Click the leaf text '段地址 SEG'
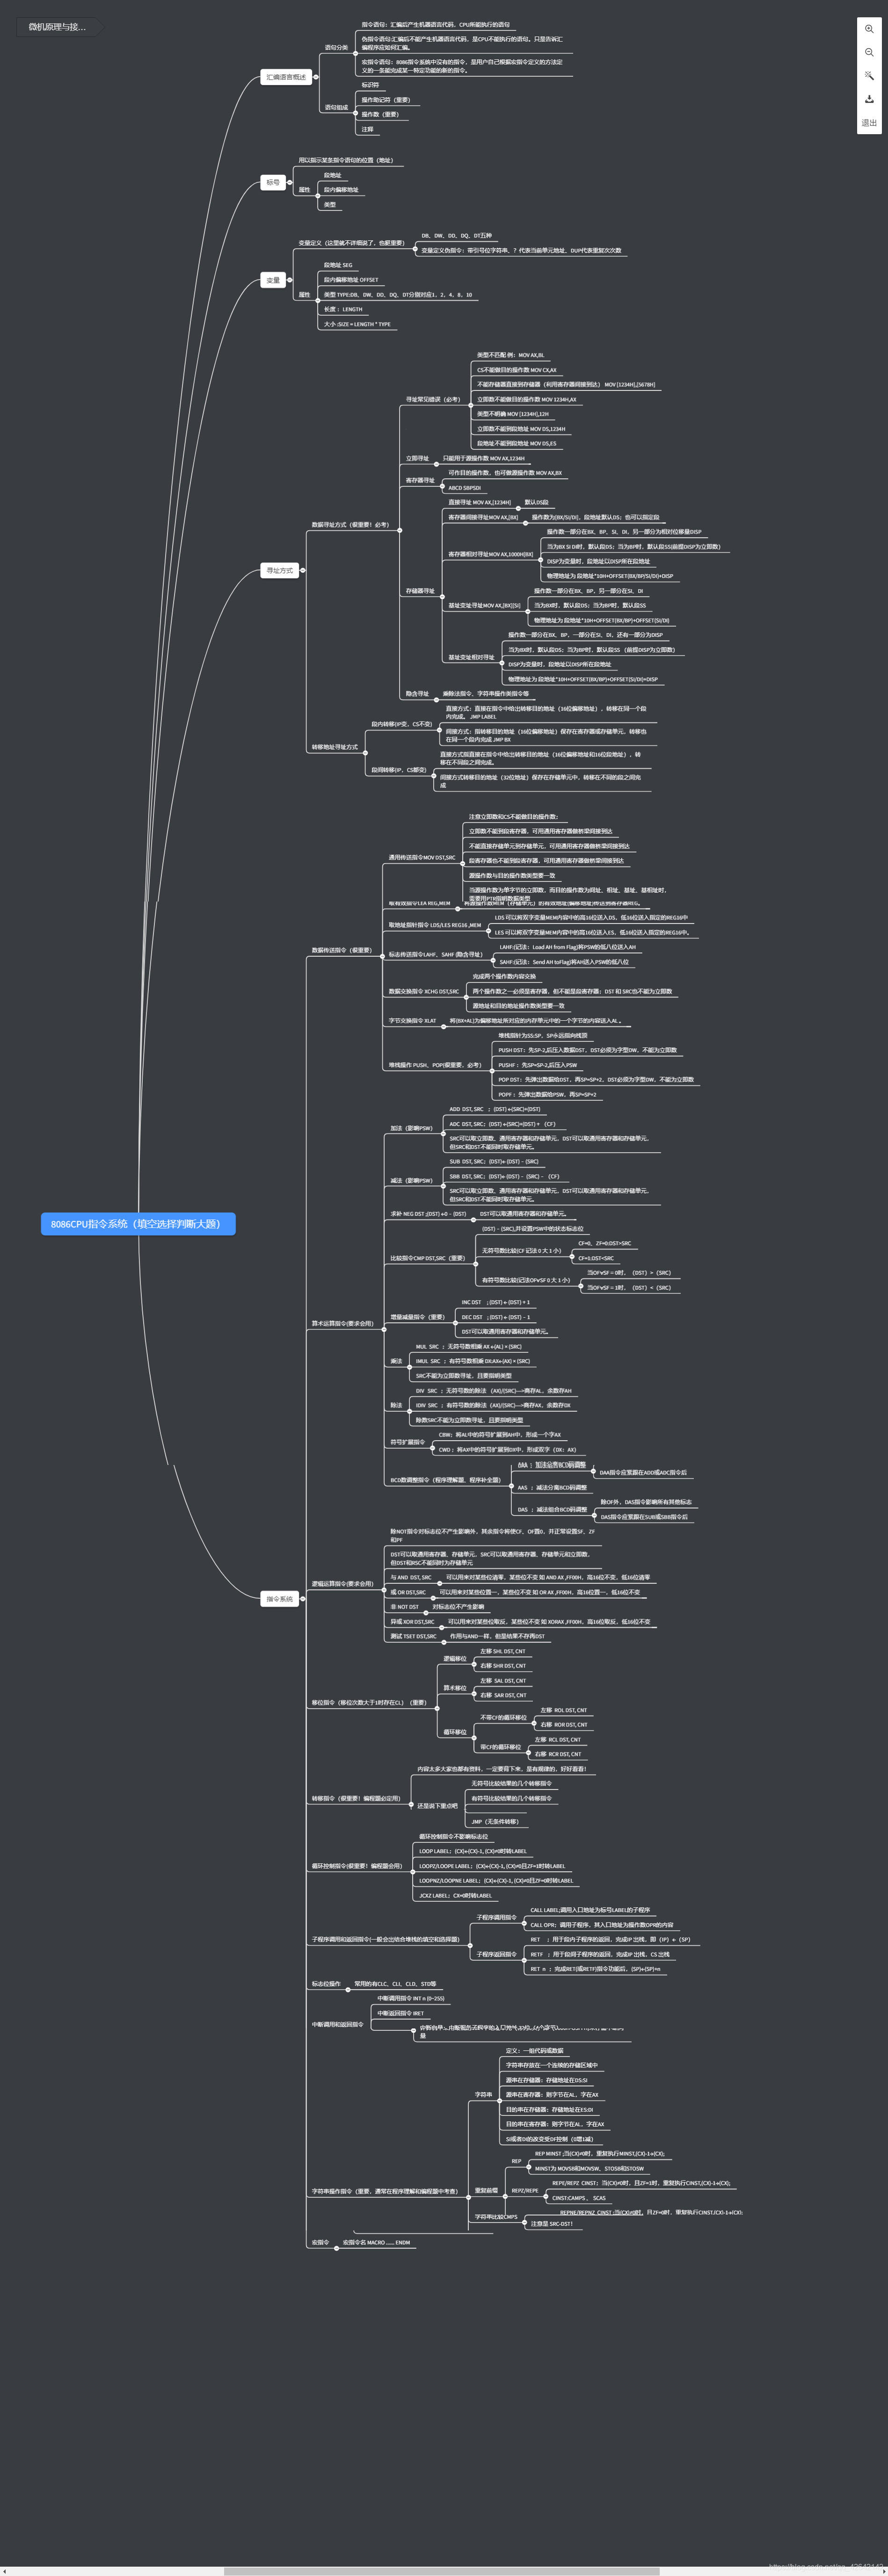This screenshot has width=888, height=2576. 338,265
